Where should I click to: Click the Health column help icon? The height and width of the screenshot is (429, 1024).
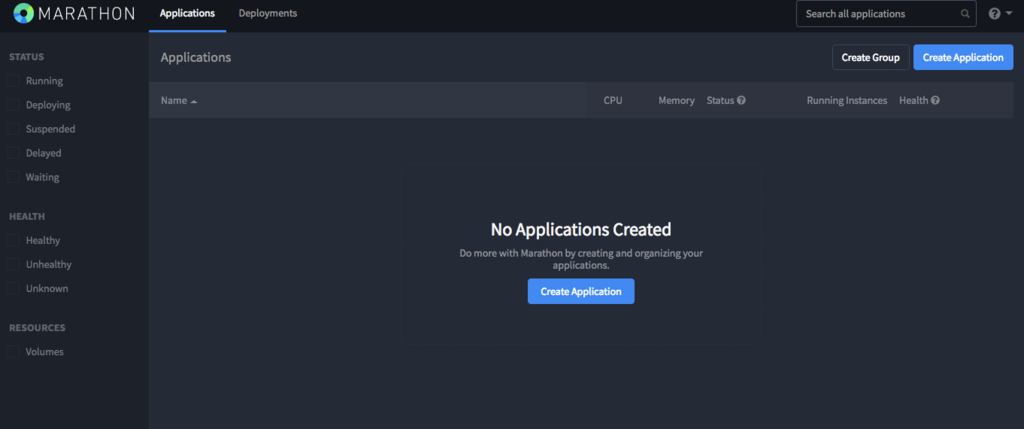tap(935, 101)
